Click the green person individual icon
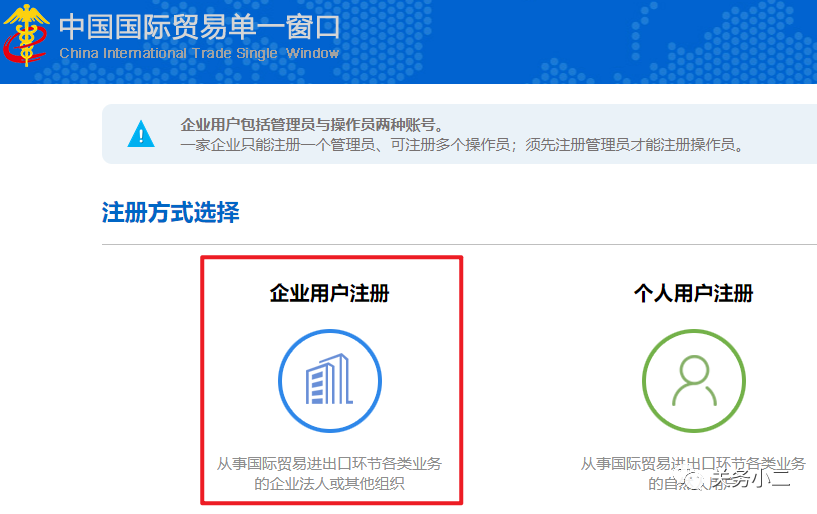This screenshot has height=514, width=817. click(694, 381)
